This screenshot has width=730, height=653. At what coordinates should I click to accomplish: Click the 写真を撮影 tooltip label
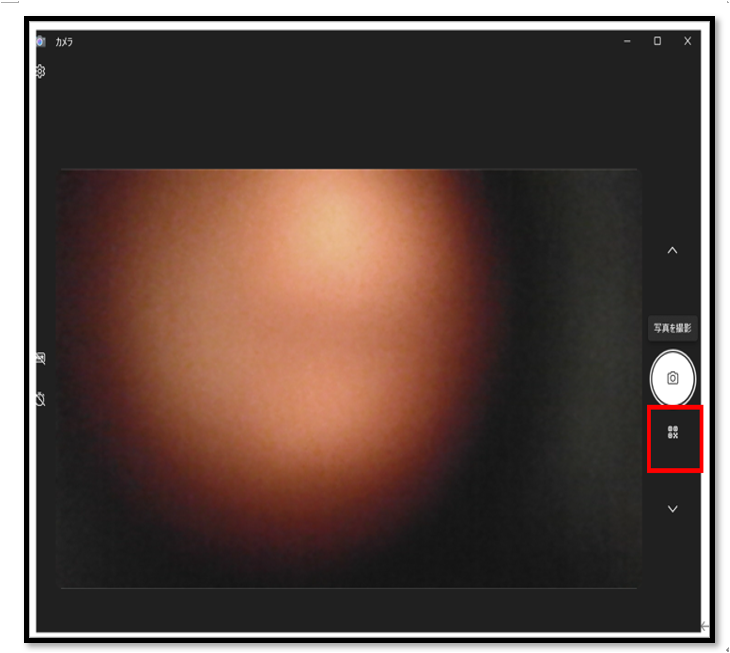click(673, 328)
